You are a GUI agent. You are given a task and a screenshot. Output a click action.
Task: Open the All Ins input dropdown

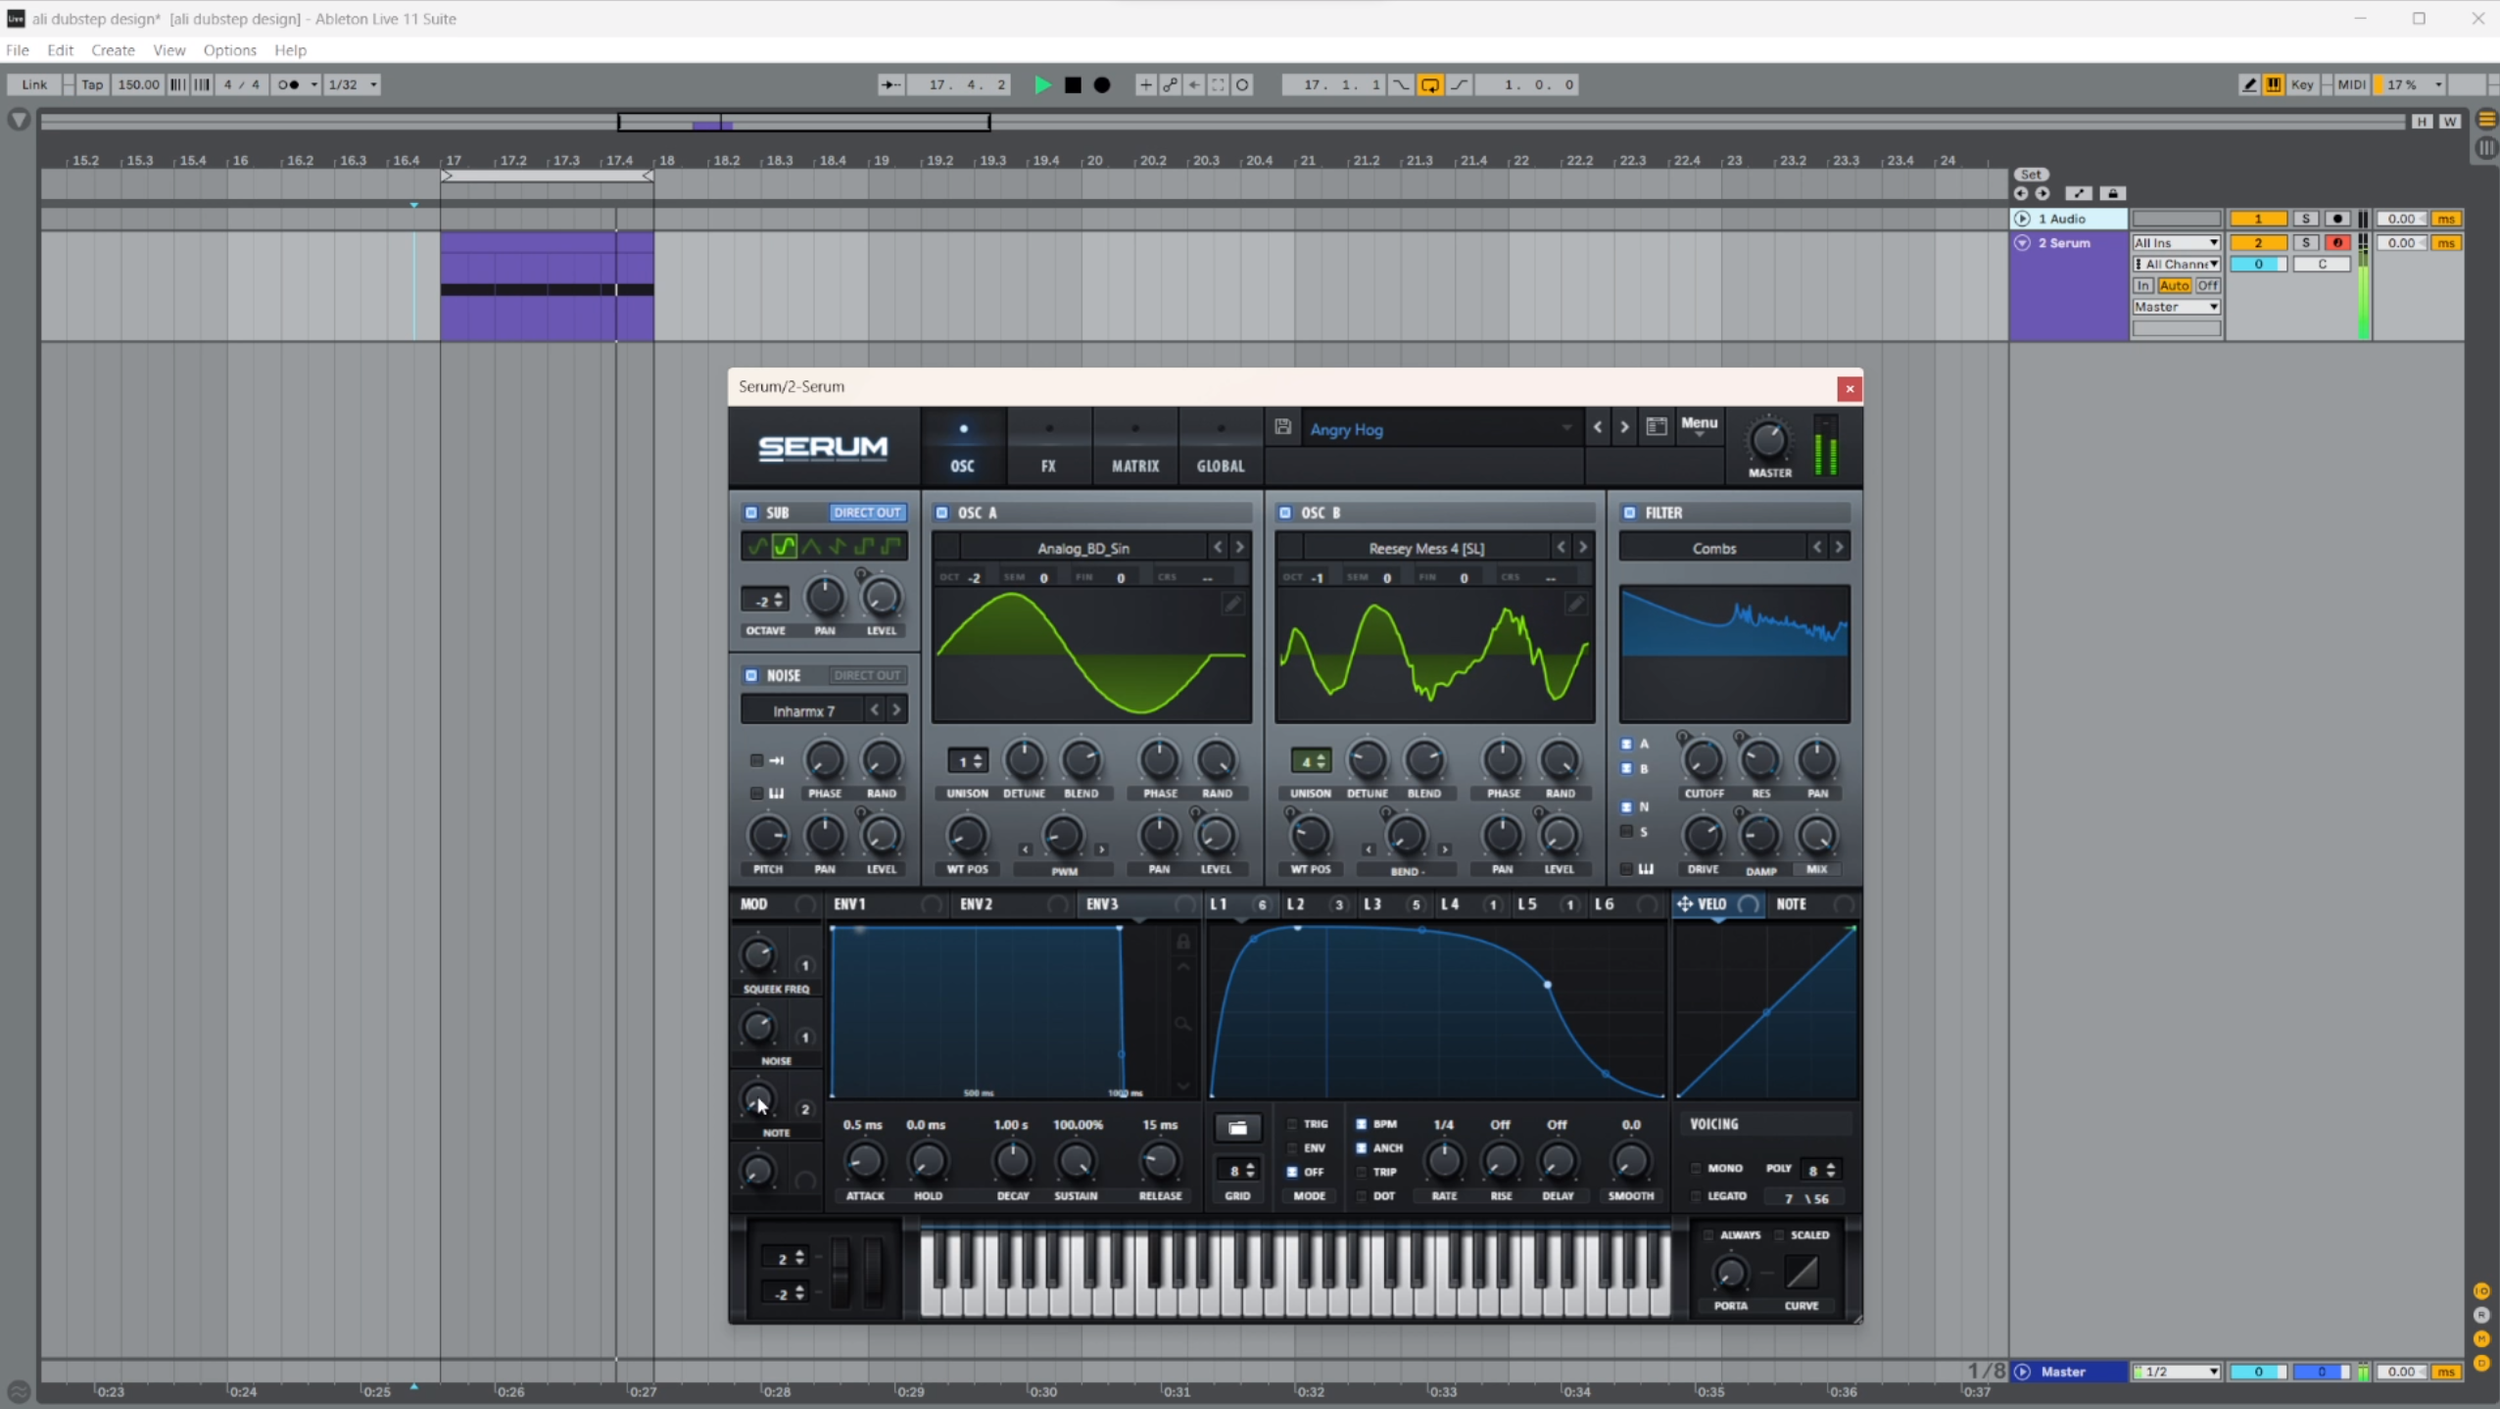[2176, 243]
